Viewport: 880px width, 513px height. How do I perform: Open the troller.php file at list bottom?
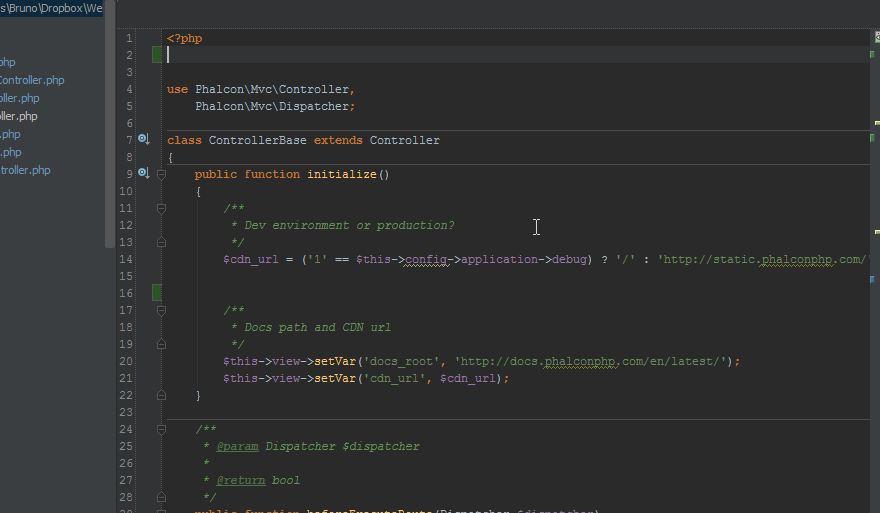coord(25,170)
